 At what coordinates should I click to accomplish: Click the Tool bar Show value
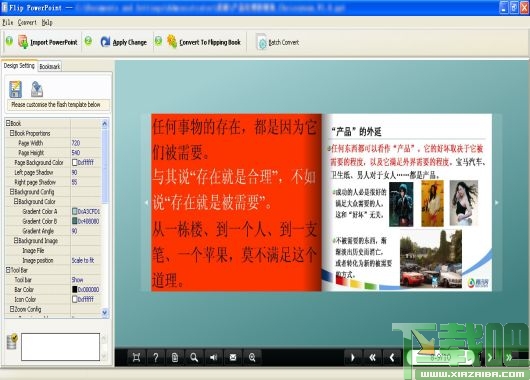coord(77,280)
